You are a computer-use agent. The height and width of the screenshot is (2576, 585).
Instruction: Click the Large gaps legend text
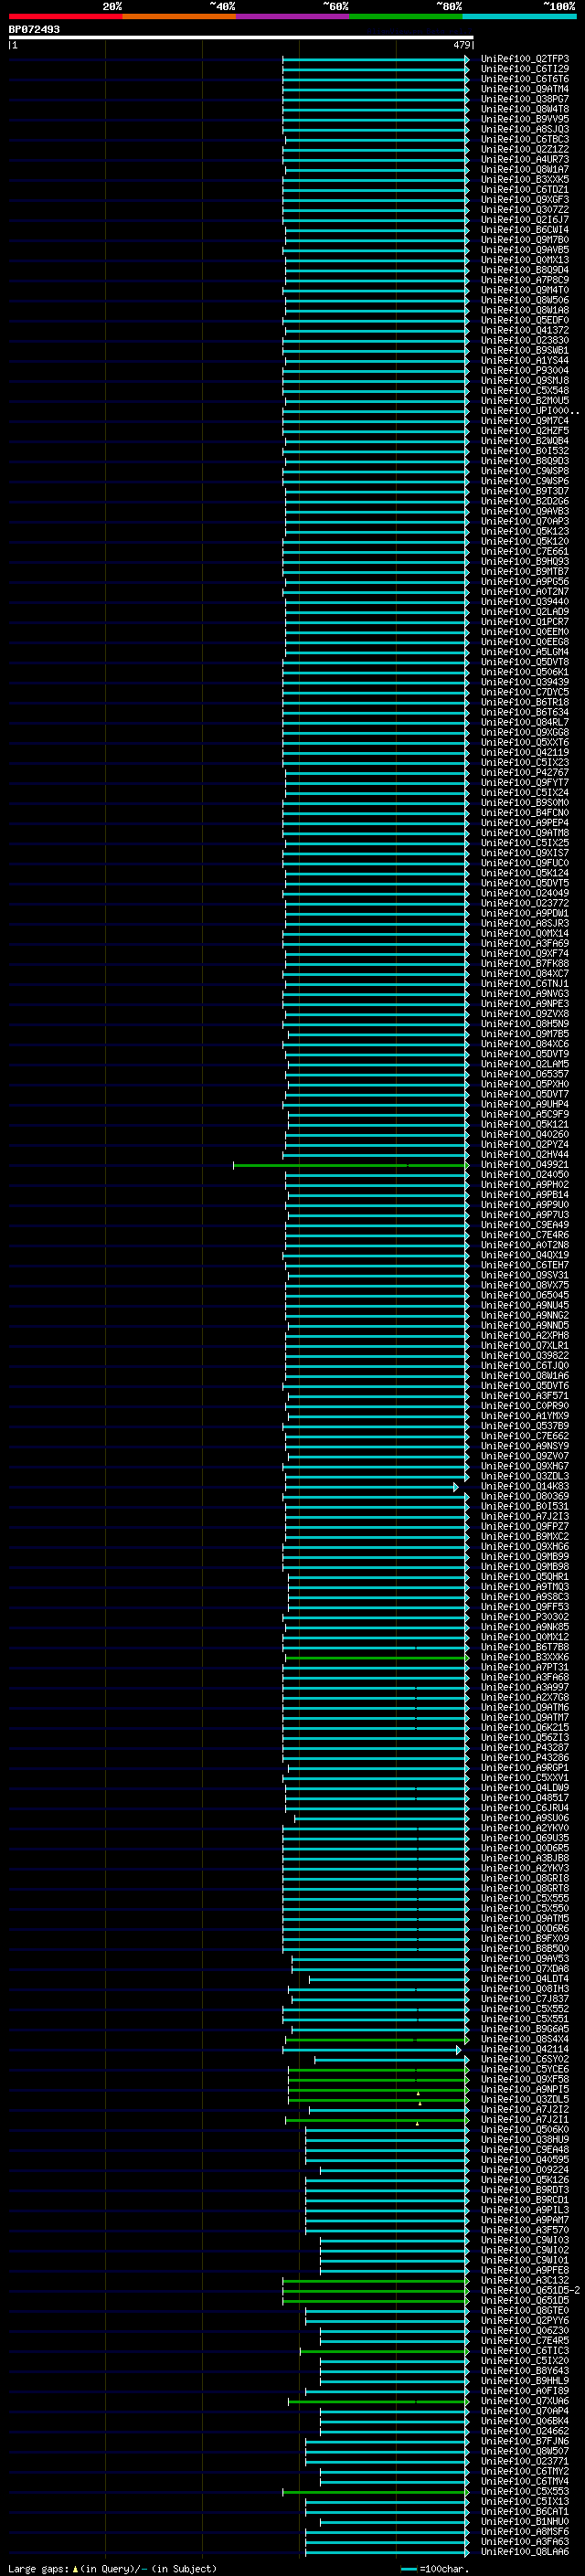click(38, 2568)
